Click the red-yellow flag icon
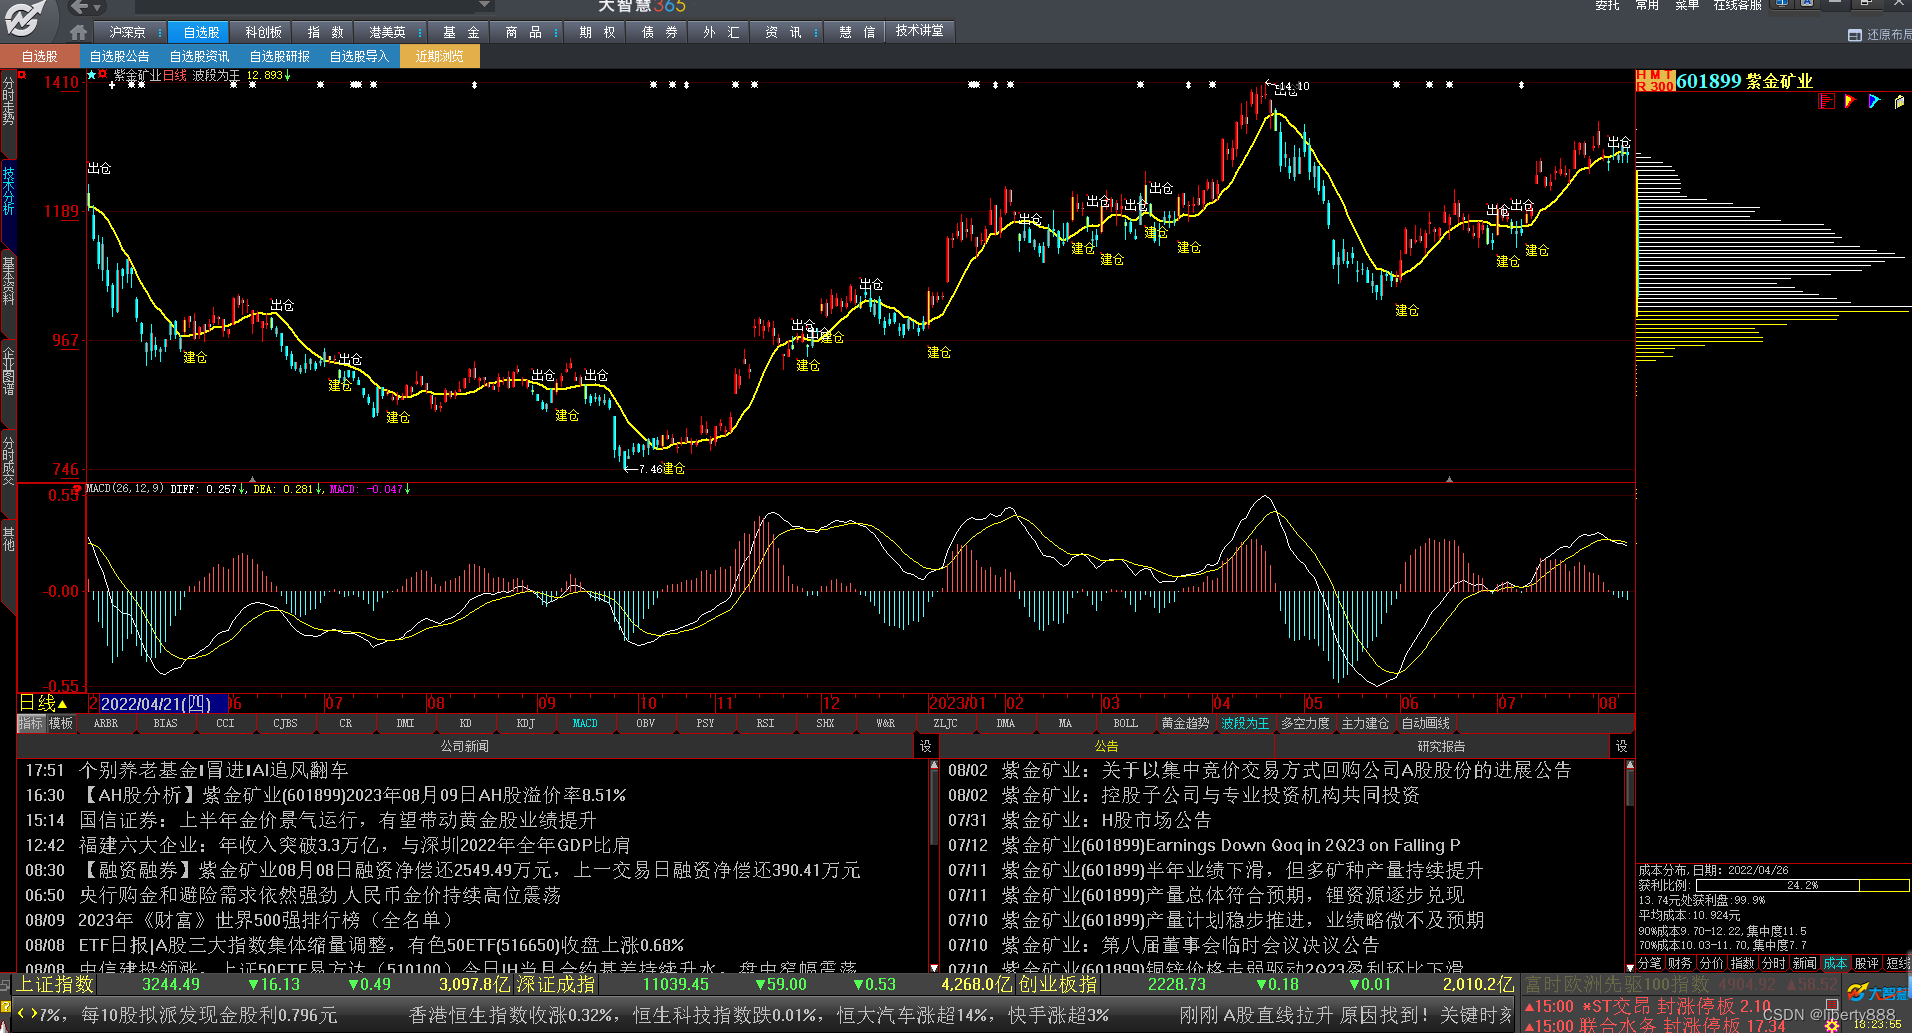The width and height of the screenshot is (1912, 1033). tap(1850, 101)
